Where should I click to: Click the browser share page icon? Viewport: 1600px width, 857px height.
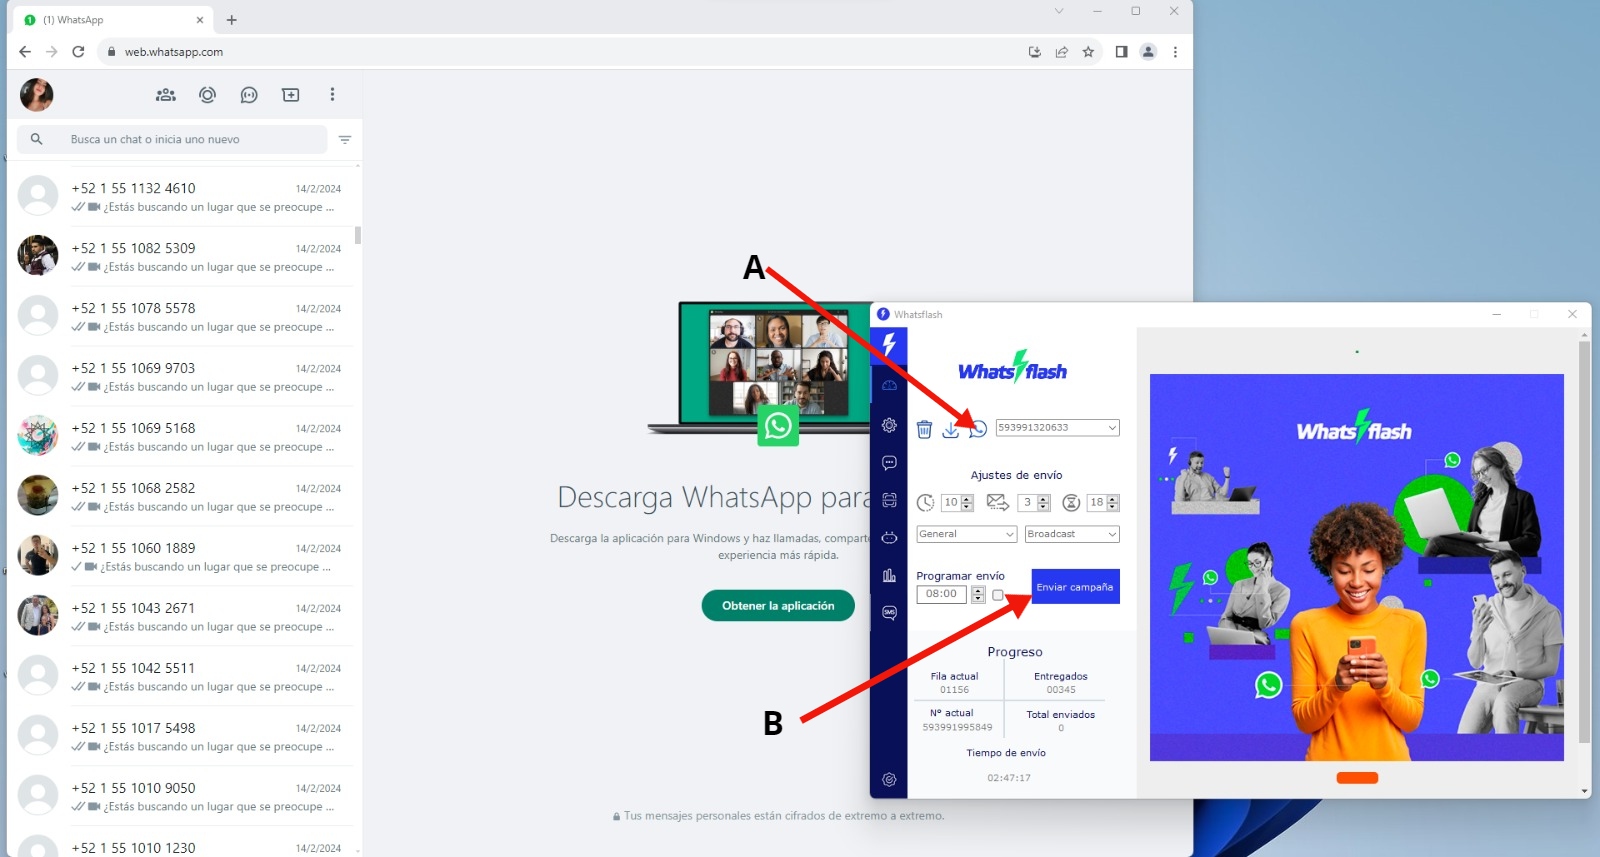pyautogui.click(x=1061, y=52)
